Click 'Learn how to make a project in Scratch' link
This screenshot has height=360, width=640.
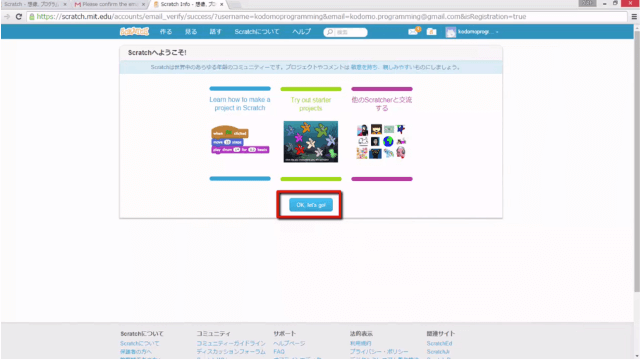point(240,104)
